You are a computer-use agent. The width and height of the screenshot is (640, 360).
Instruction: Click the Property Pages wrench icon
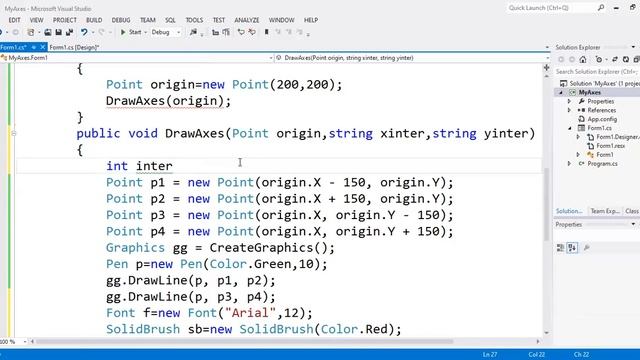pyautogui.click(x=587, y=248)
